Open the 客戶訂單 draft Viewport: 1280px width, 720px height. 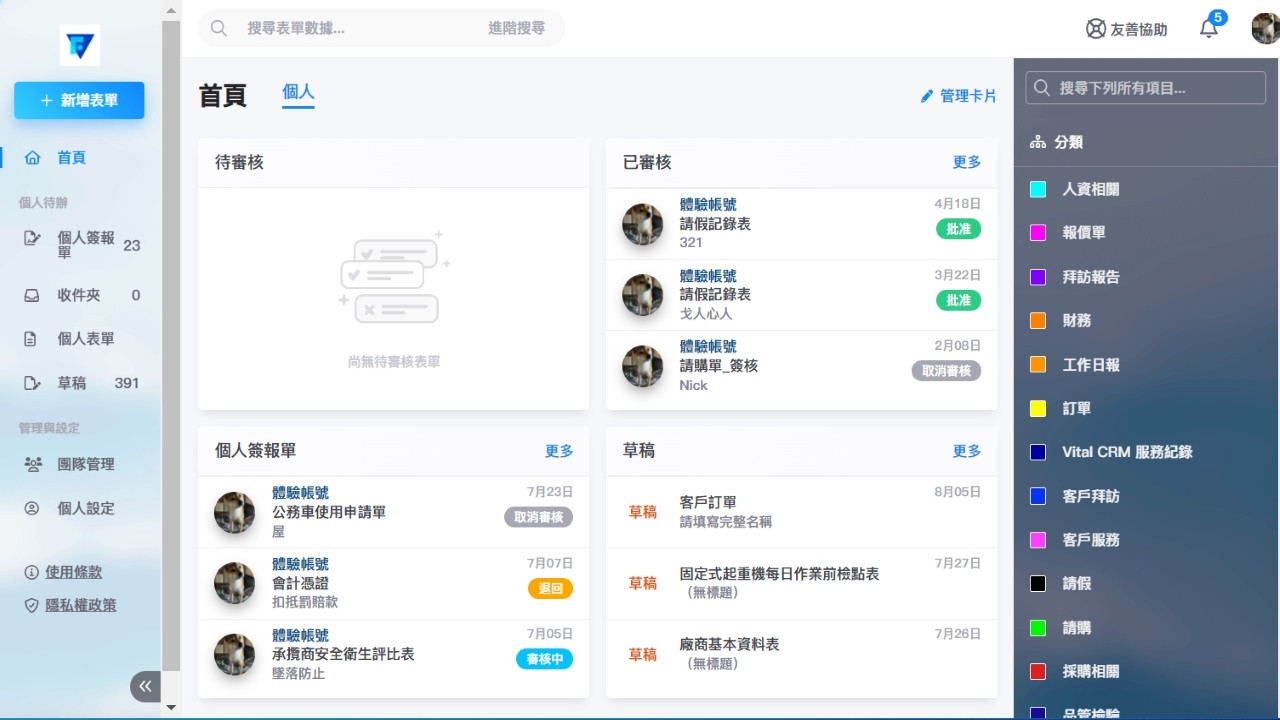coord(802,512)
